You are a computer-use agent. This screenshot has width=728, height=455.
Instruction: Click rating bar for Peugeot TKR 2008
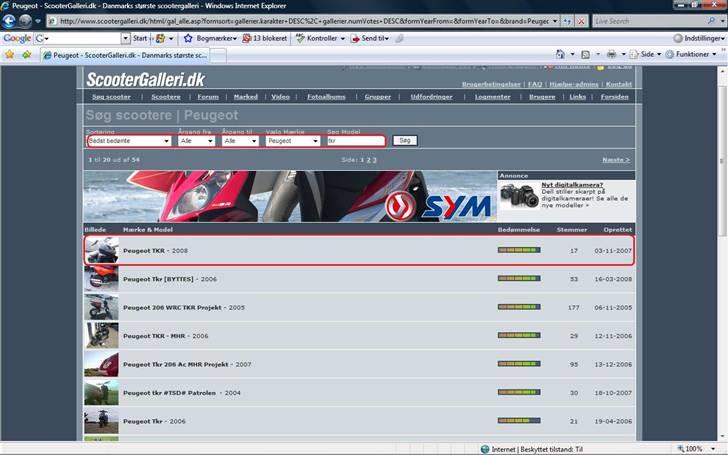point(519,250)
